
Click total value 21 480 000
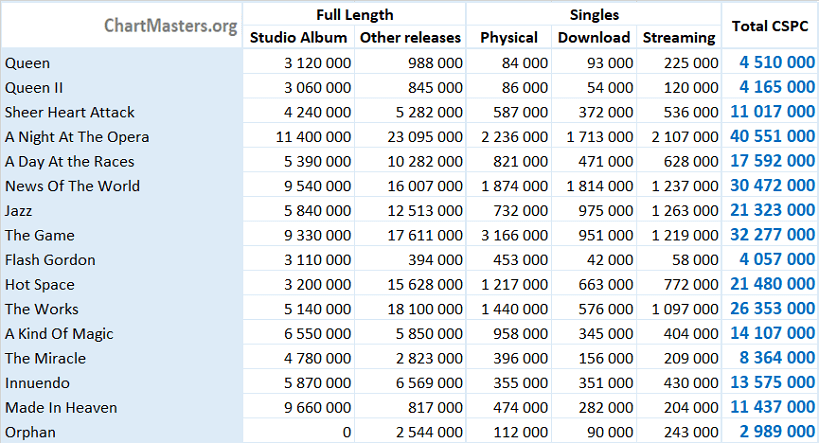click(773, 284)
